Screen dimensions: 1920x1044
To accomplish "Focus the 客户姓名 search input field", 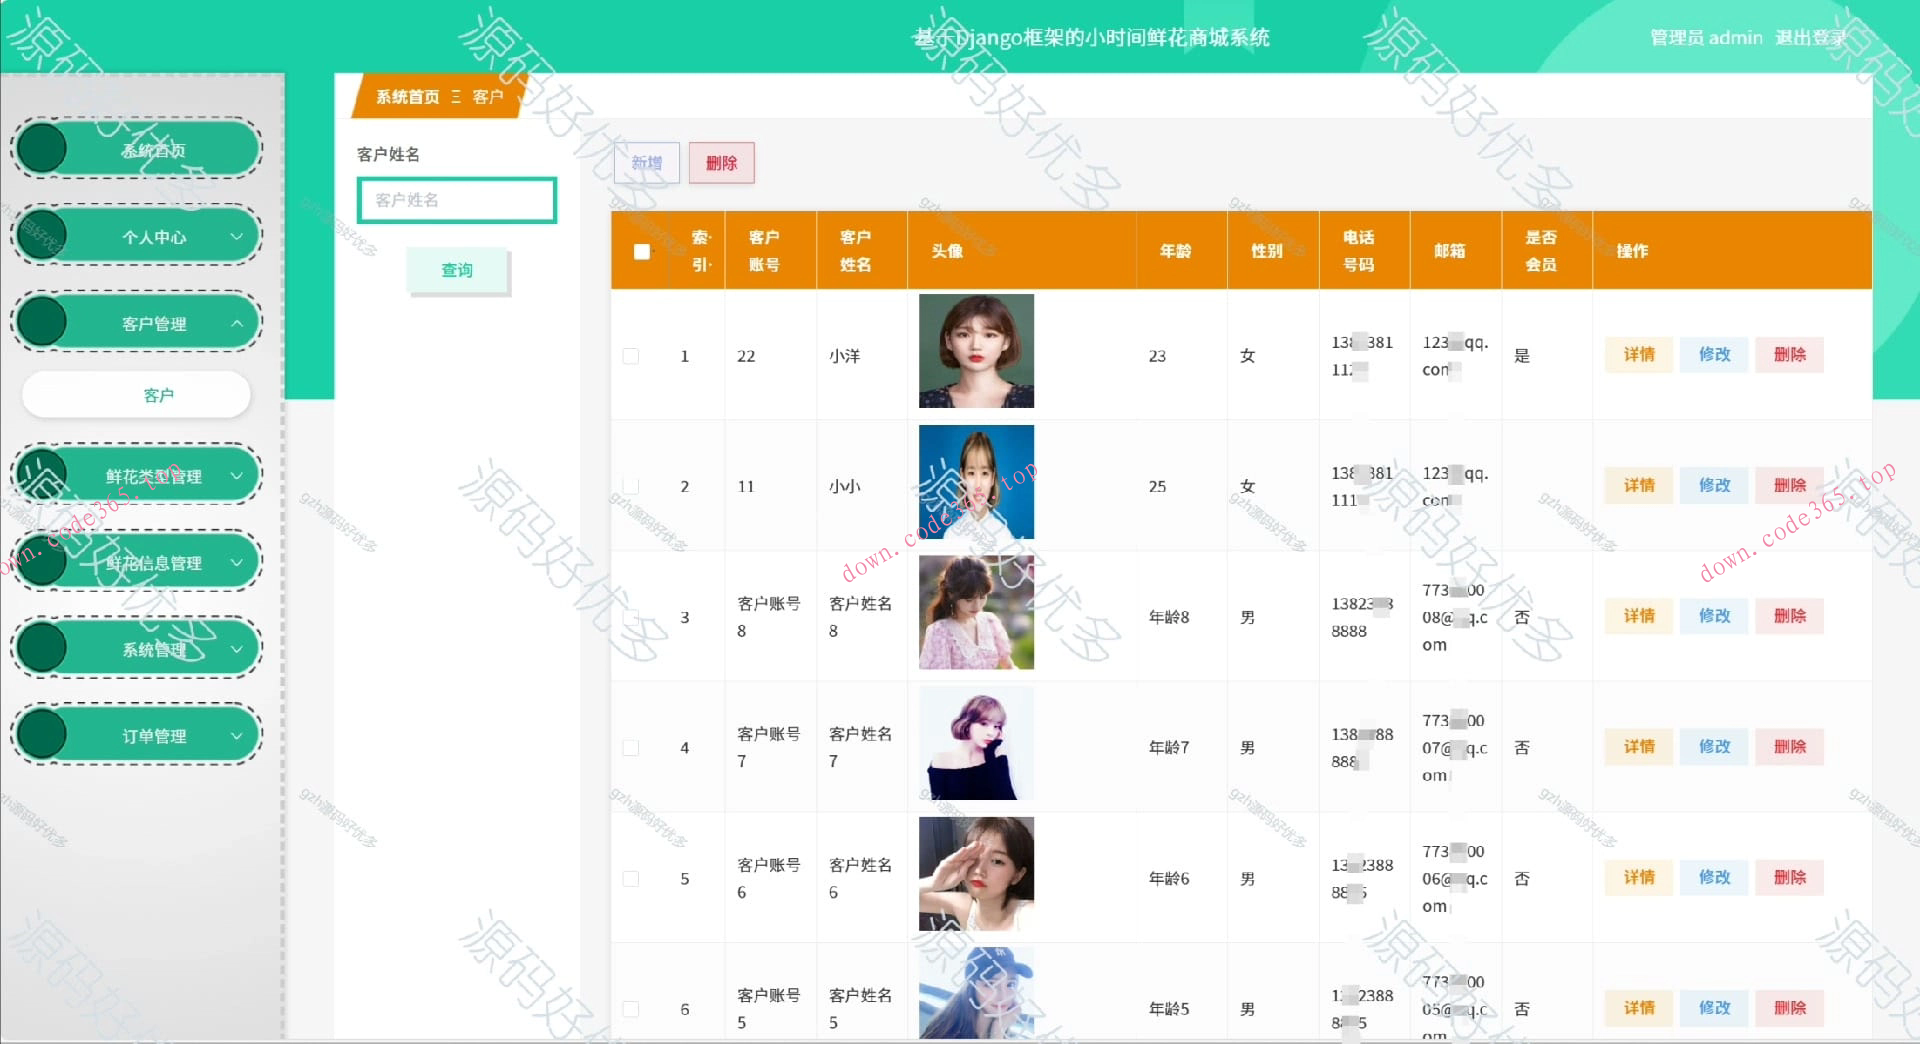I will pyautogui.click(x=457, y=200).
